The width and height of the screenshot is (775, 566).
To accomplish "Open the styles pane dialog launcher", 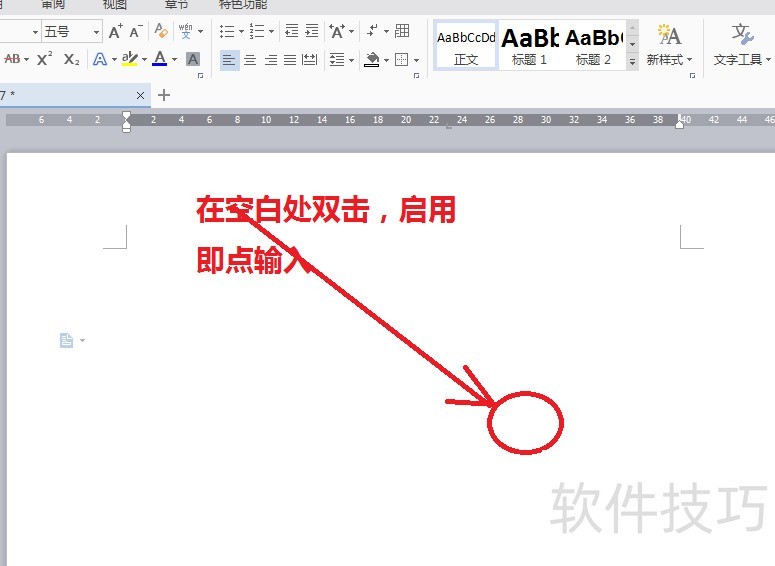I will coord(692,76).
